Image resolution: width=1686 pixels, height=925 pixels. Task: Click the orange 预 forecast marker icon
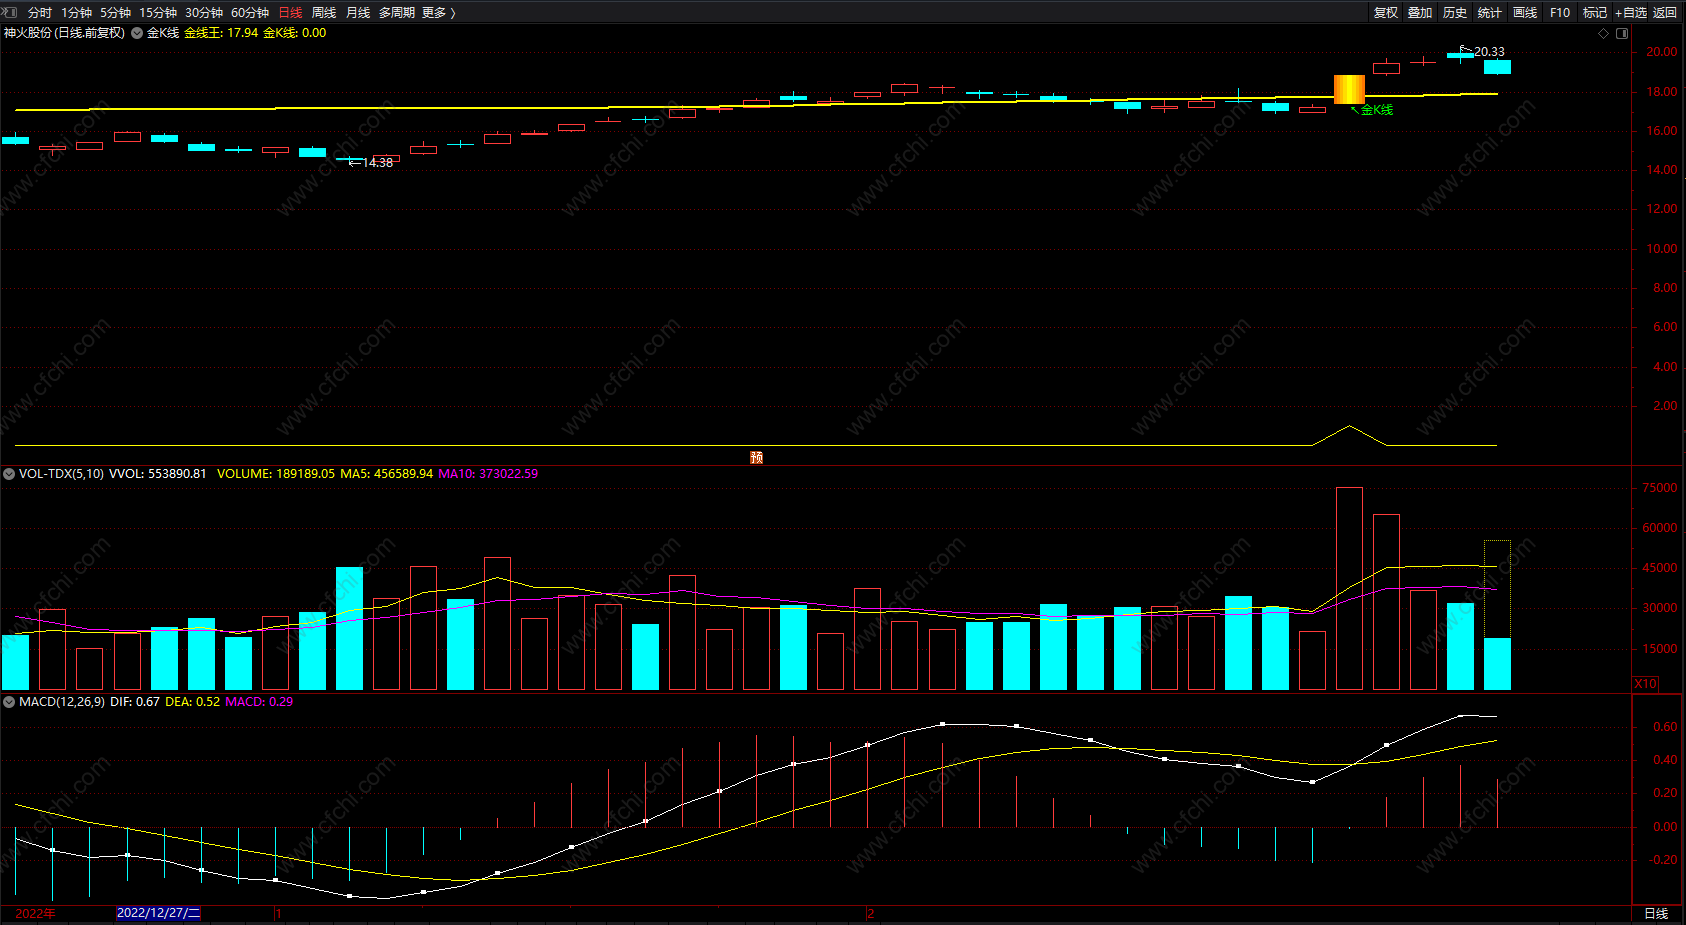[756, 457]
